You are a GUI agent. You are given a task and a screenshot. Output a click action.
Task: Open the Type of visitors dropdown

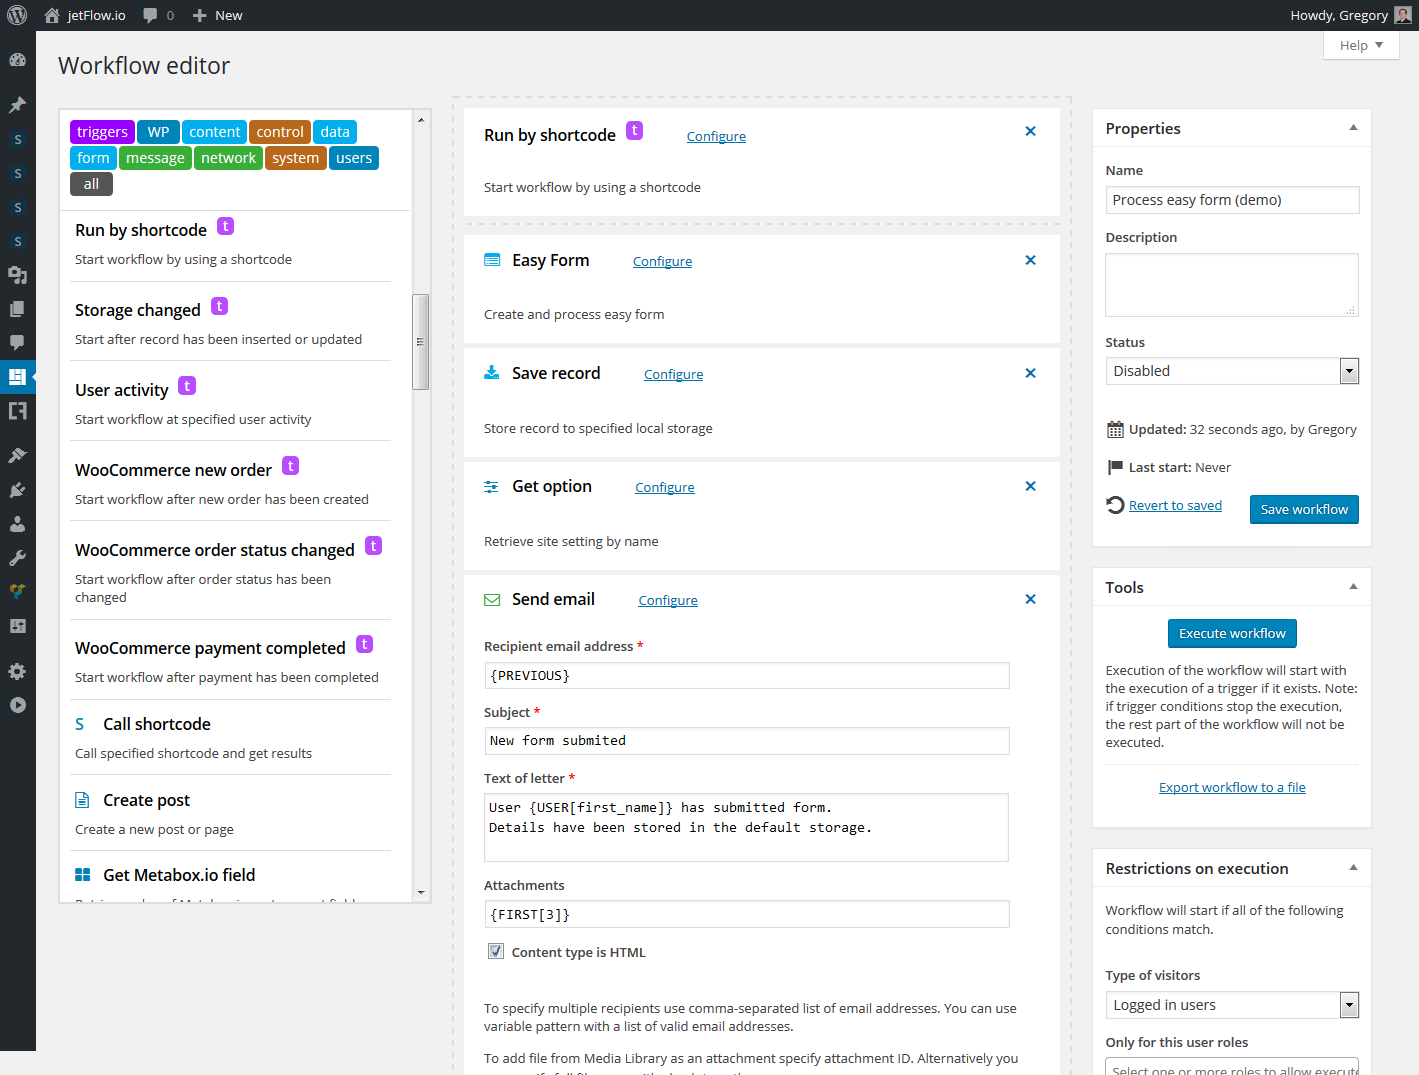(x=1231, y=1005)
